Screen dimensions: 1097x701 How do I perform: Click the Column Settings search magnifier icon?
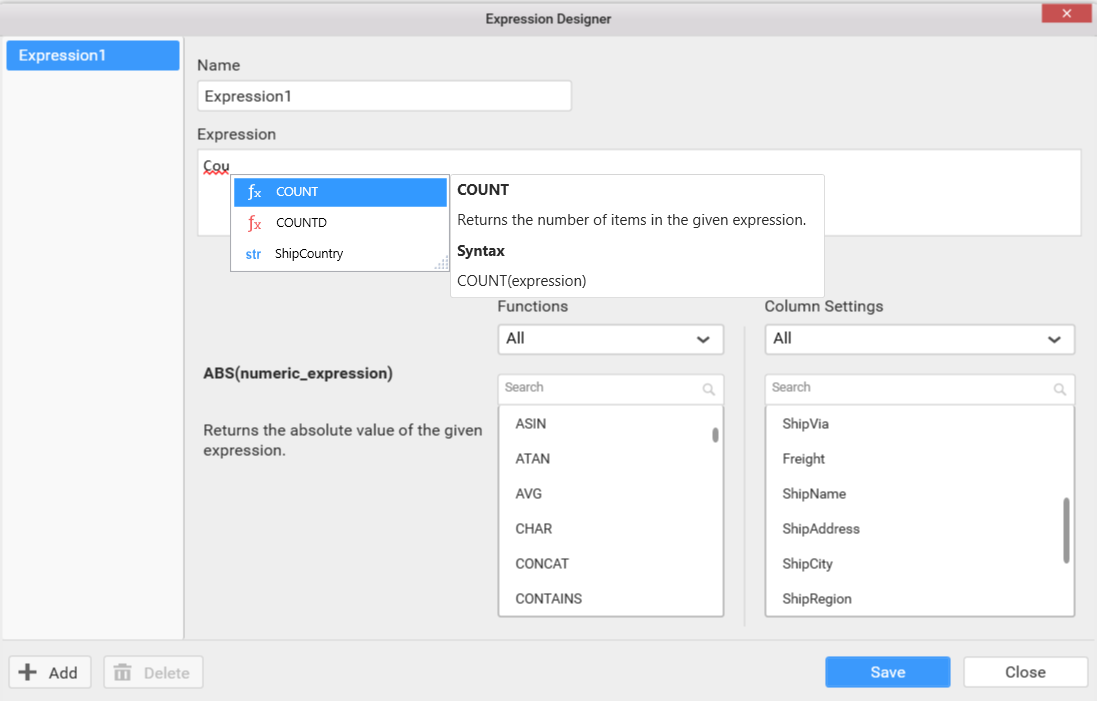(x=1059, y=389)
